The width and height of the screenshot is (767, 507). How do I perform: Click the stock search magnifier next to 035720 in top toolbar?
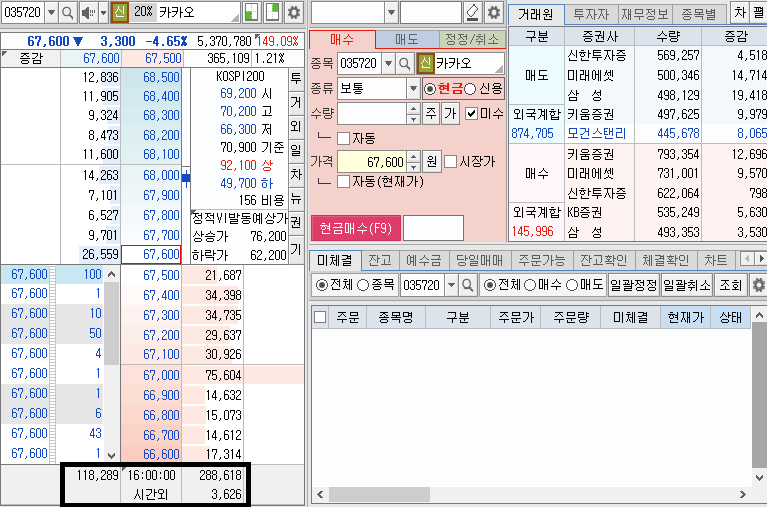pos(68,13)
